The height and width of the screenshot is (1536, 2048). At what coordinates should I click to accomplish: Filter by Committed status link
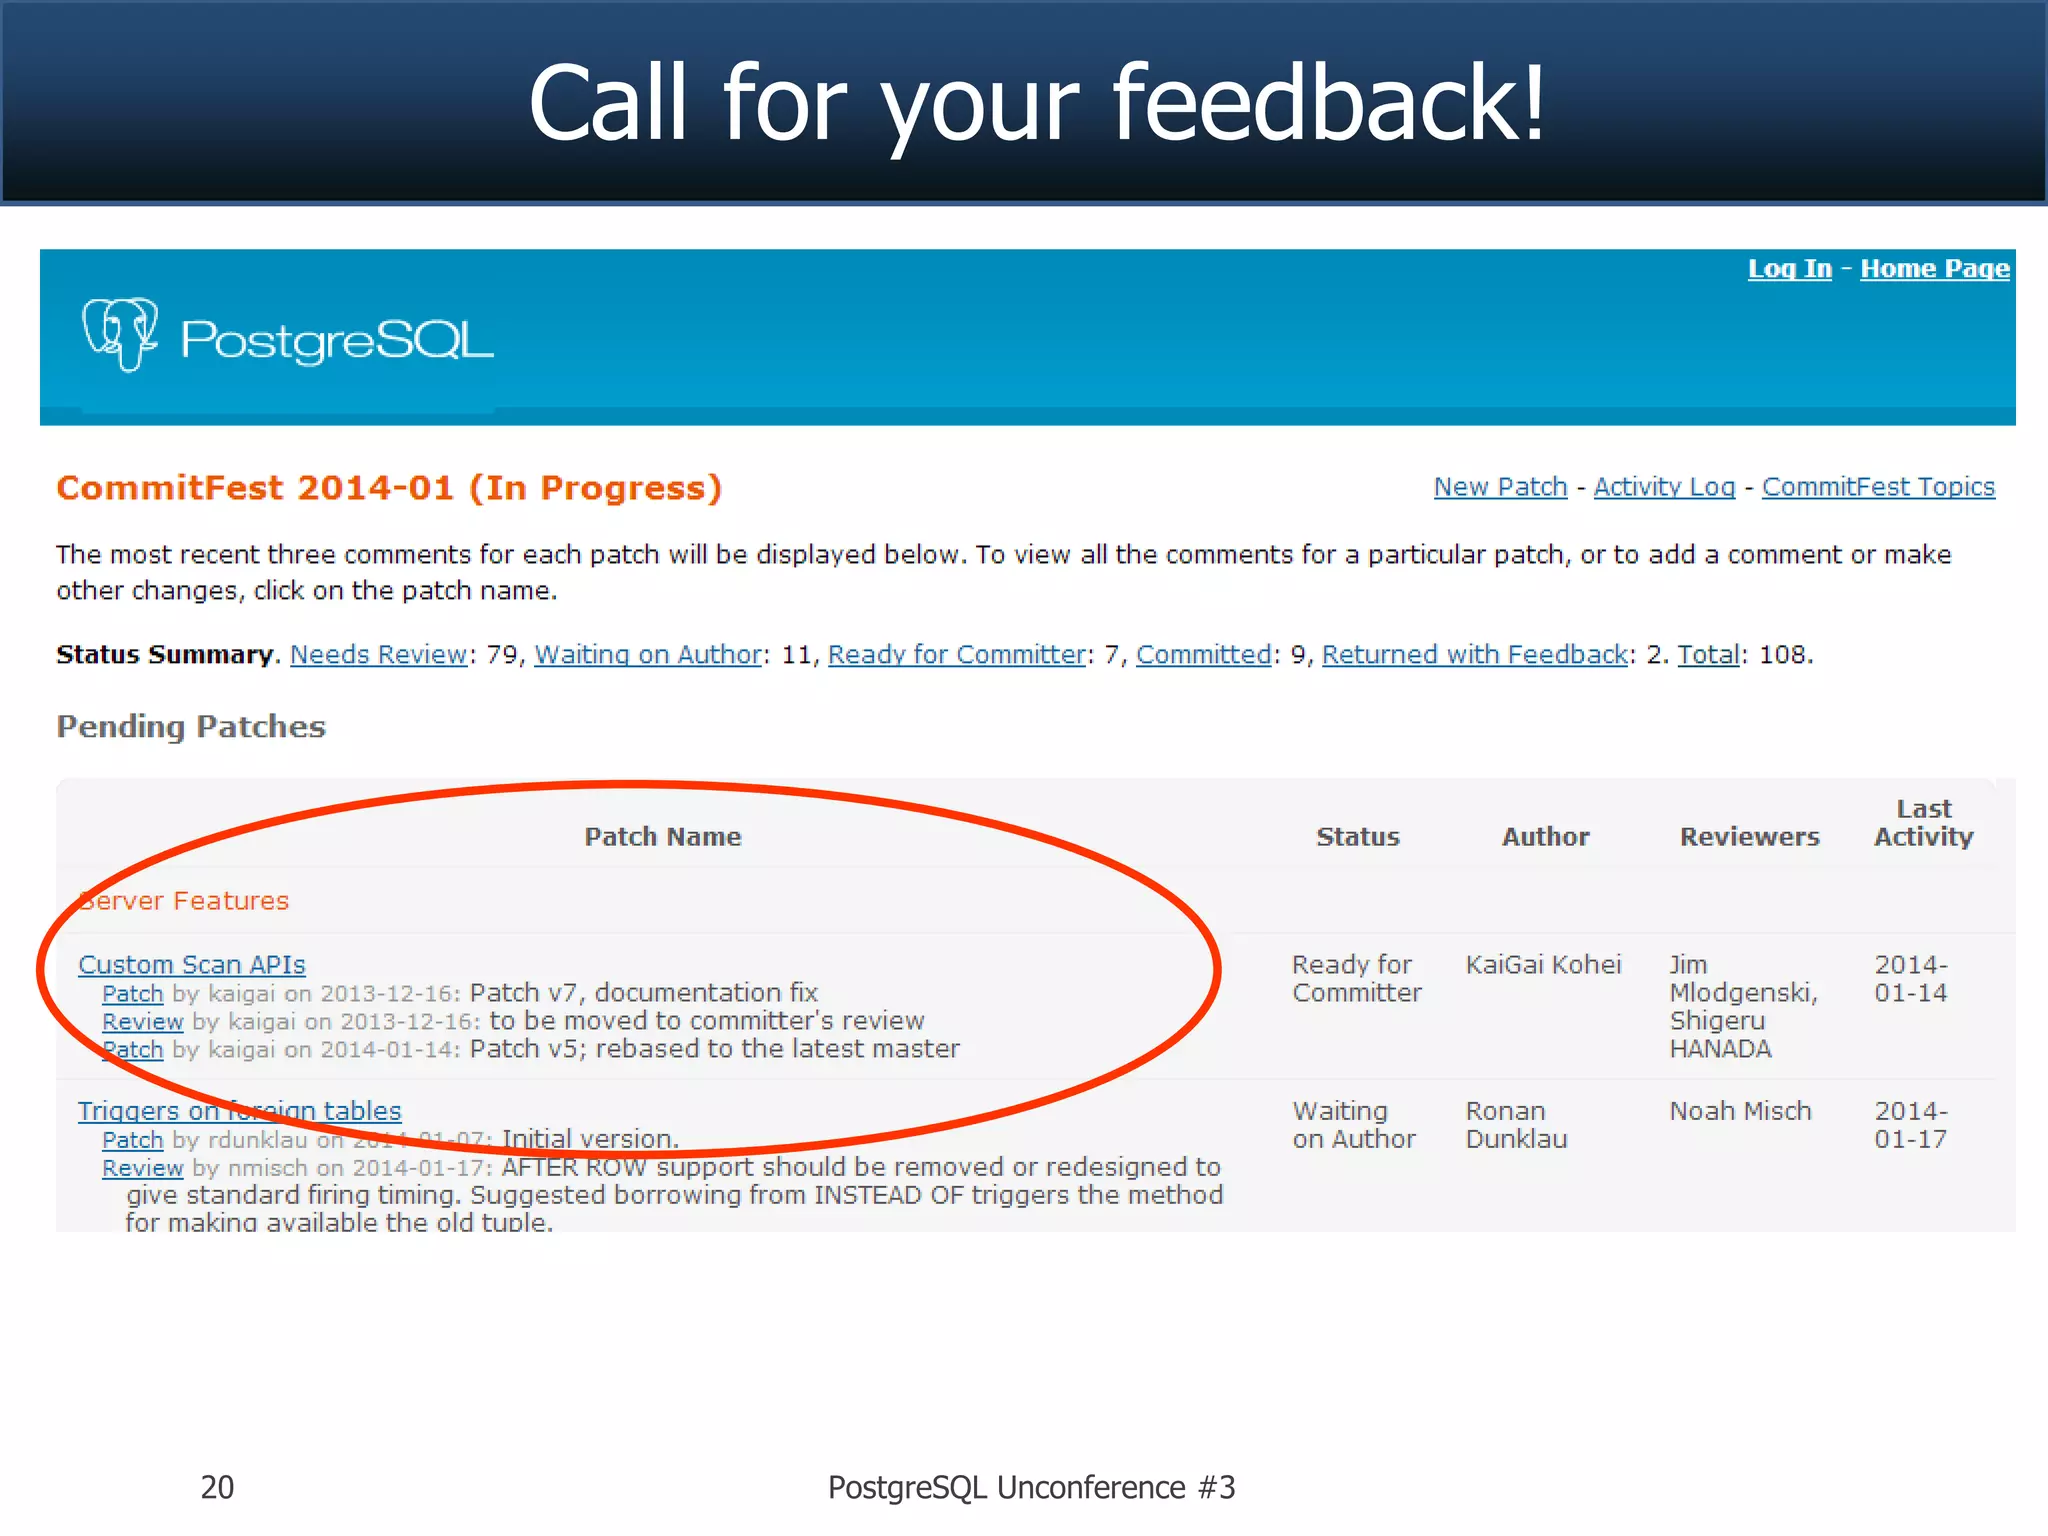click(1203, 655)
